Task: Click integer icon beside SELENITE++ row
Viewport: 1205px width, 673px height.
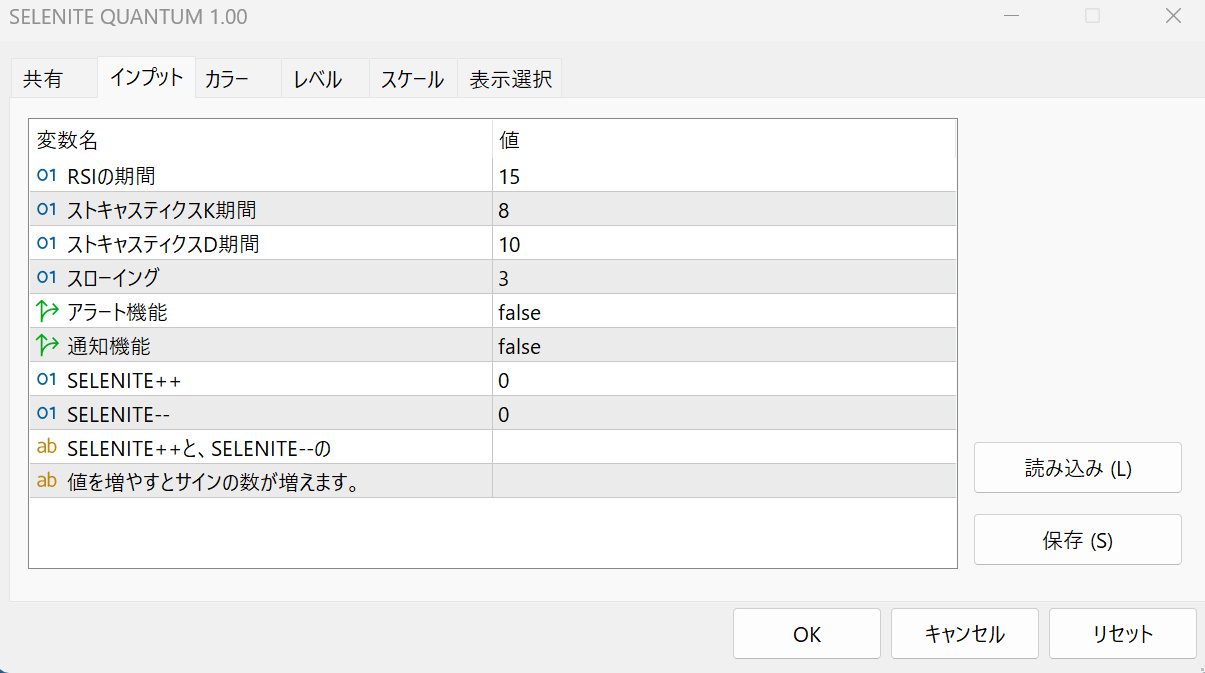Action: click(x=46, y=380)
